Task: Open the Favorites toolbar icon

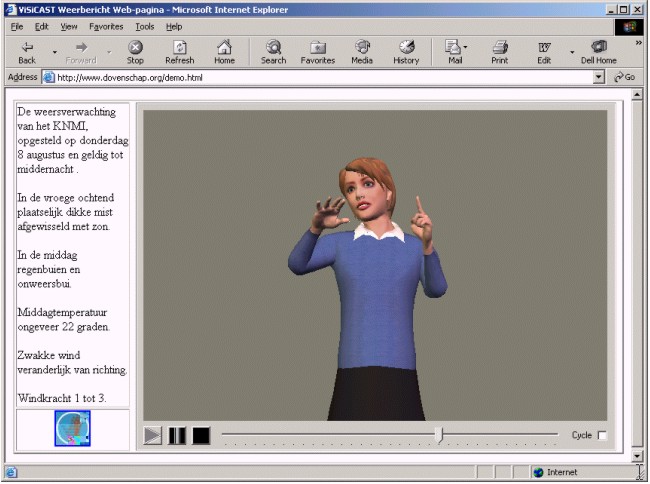Action: 318,47
